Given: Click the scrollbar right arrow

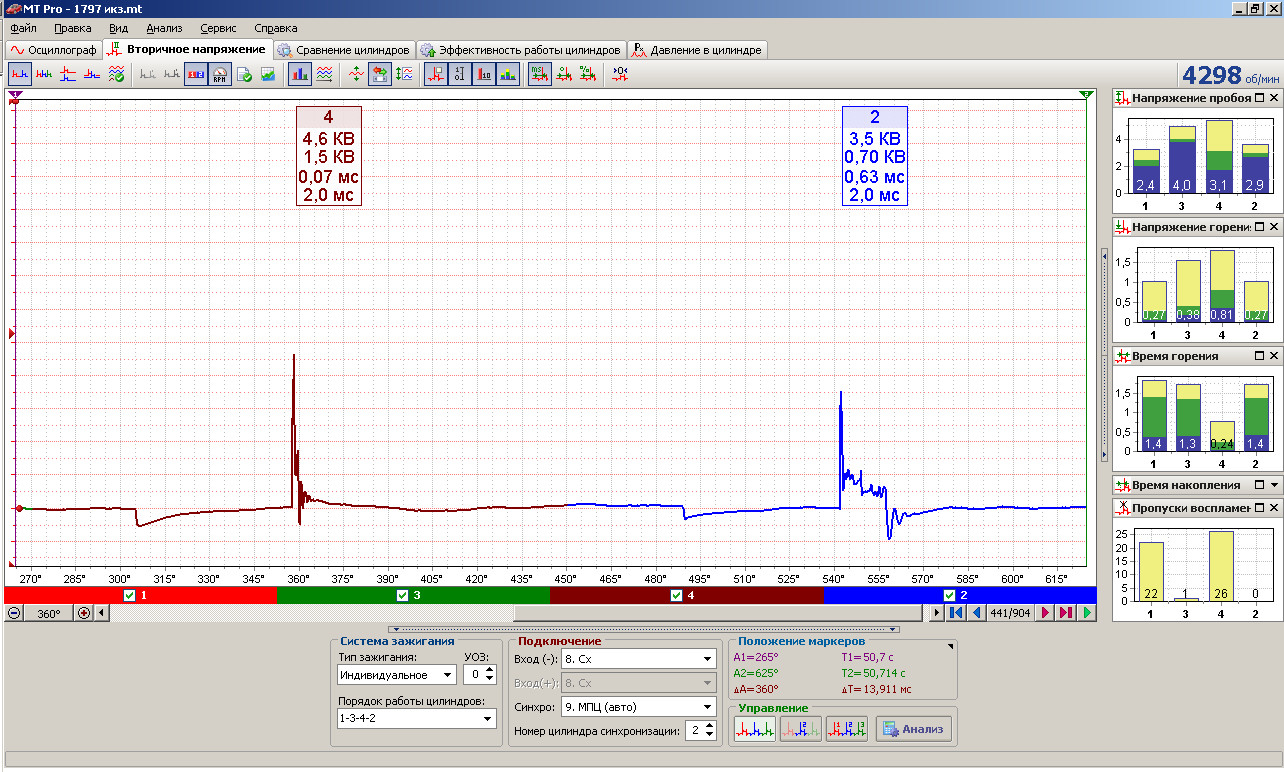Looking at the screenshot, I should coord(937,613).
